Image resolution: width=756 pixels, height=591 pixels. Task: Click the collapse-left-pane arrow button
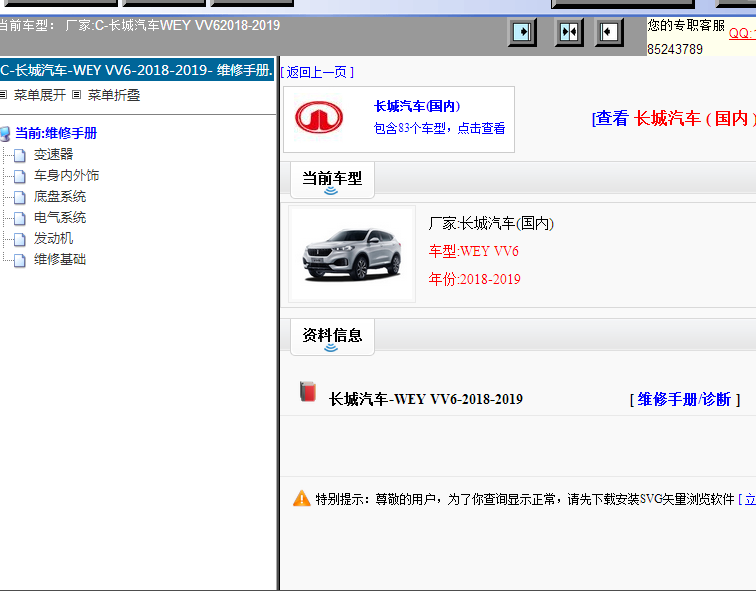coord(609,33)
